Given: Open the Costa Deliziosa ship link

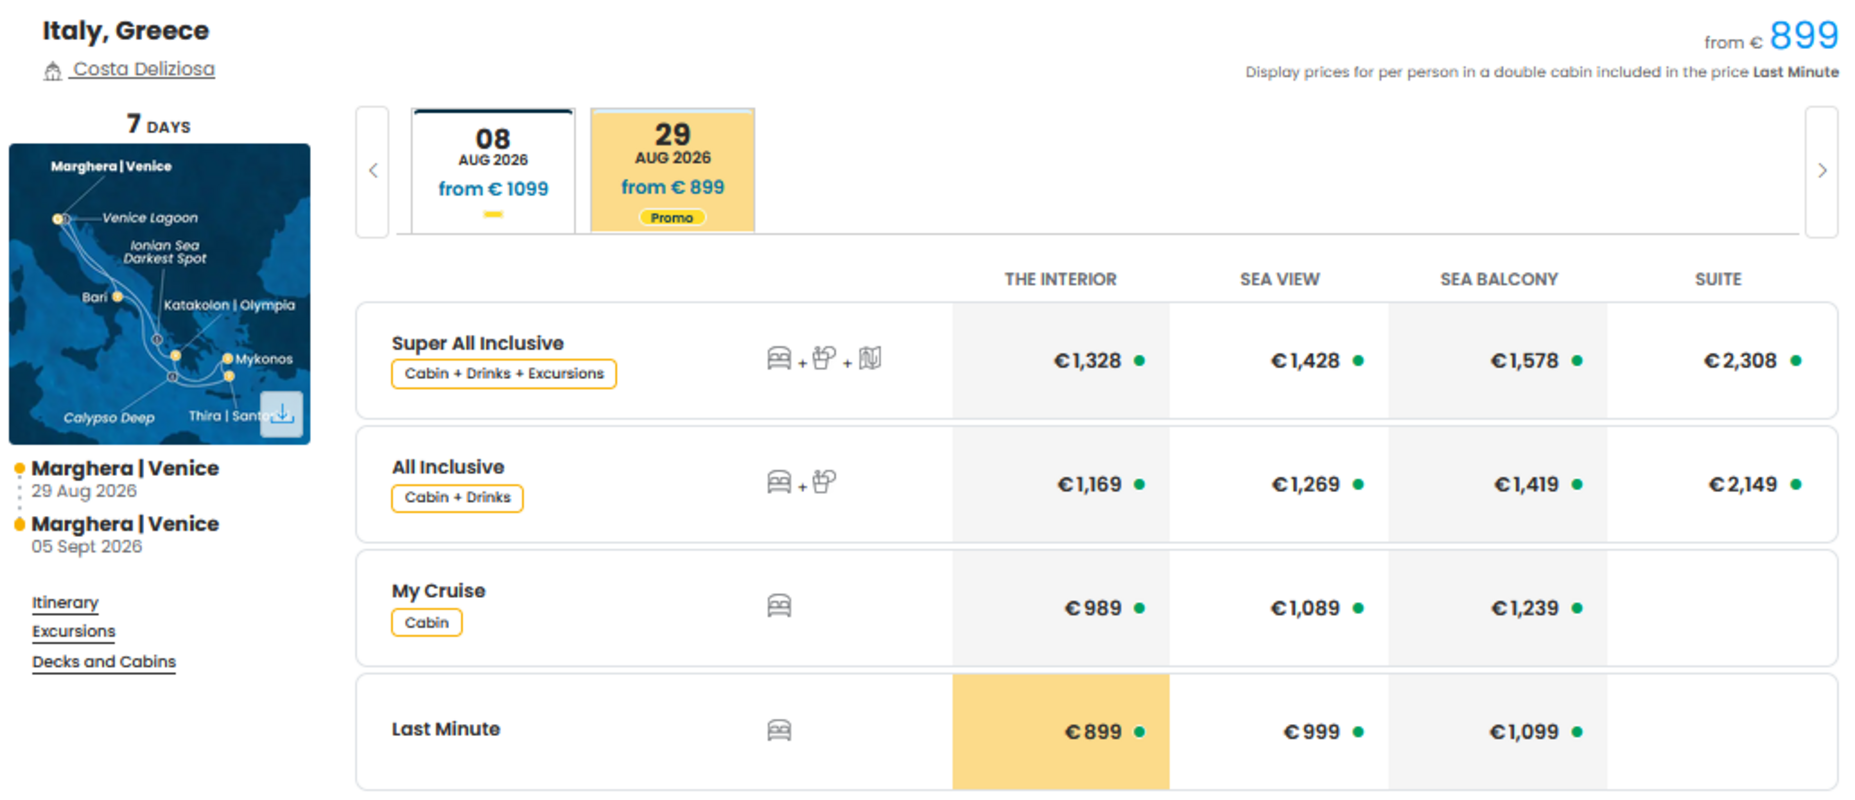Looking at the screenshot, I should (143, 69).
